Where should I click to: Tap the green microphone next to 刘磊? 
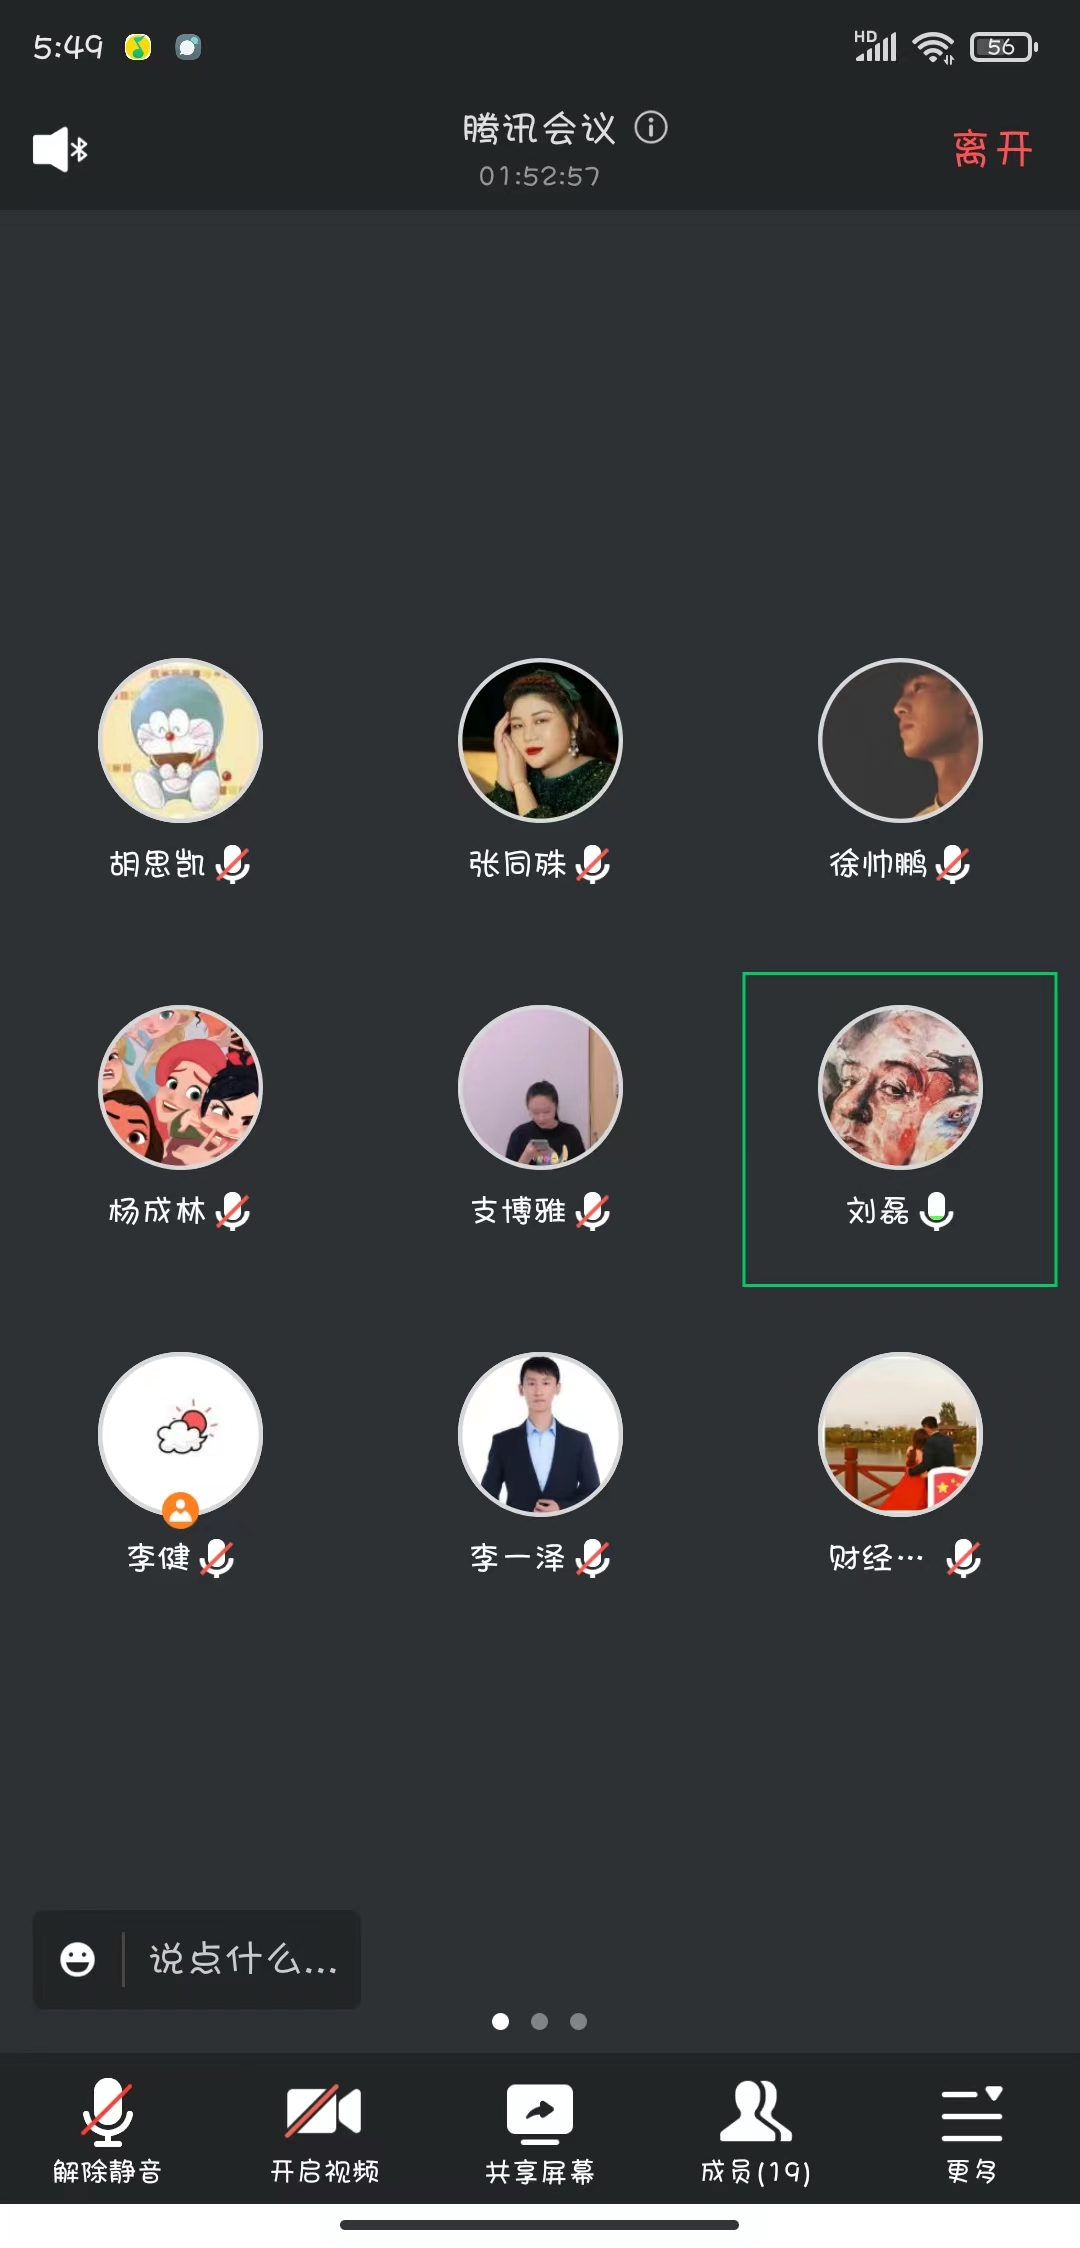coord(937,1211)
